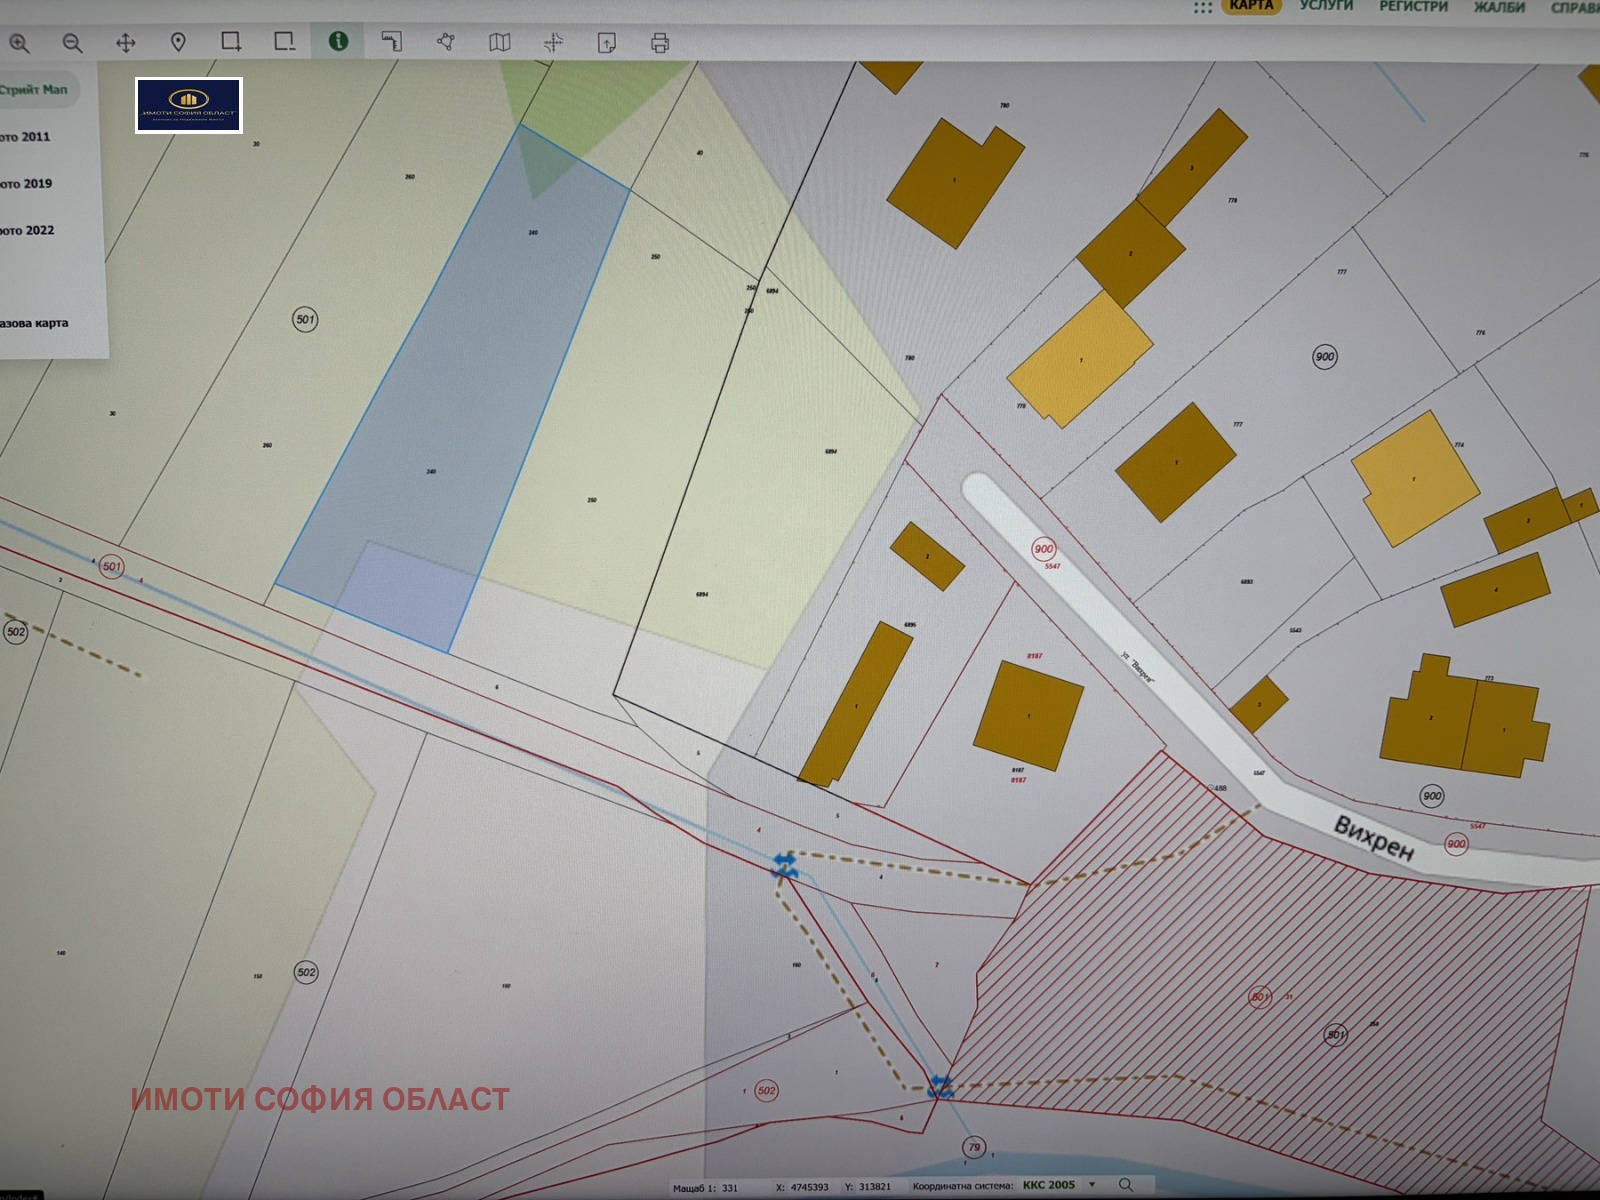Click the export sheet icon
The width and height of the screenshot is (1600, 1200).
(606, 43)
